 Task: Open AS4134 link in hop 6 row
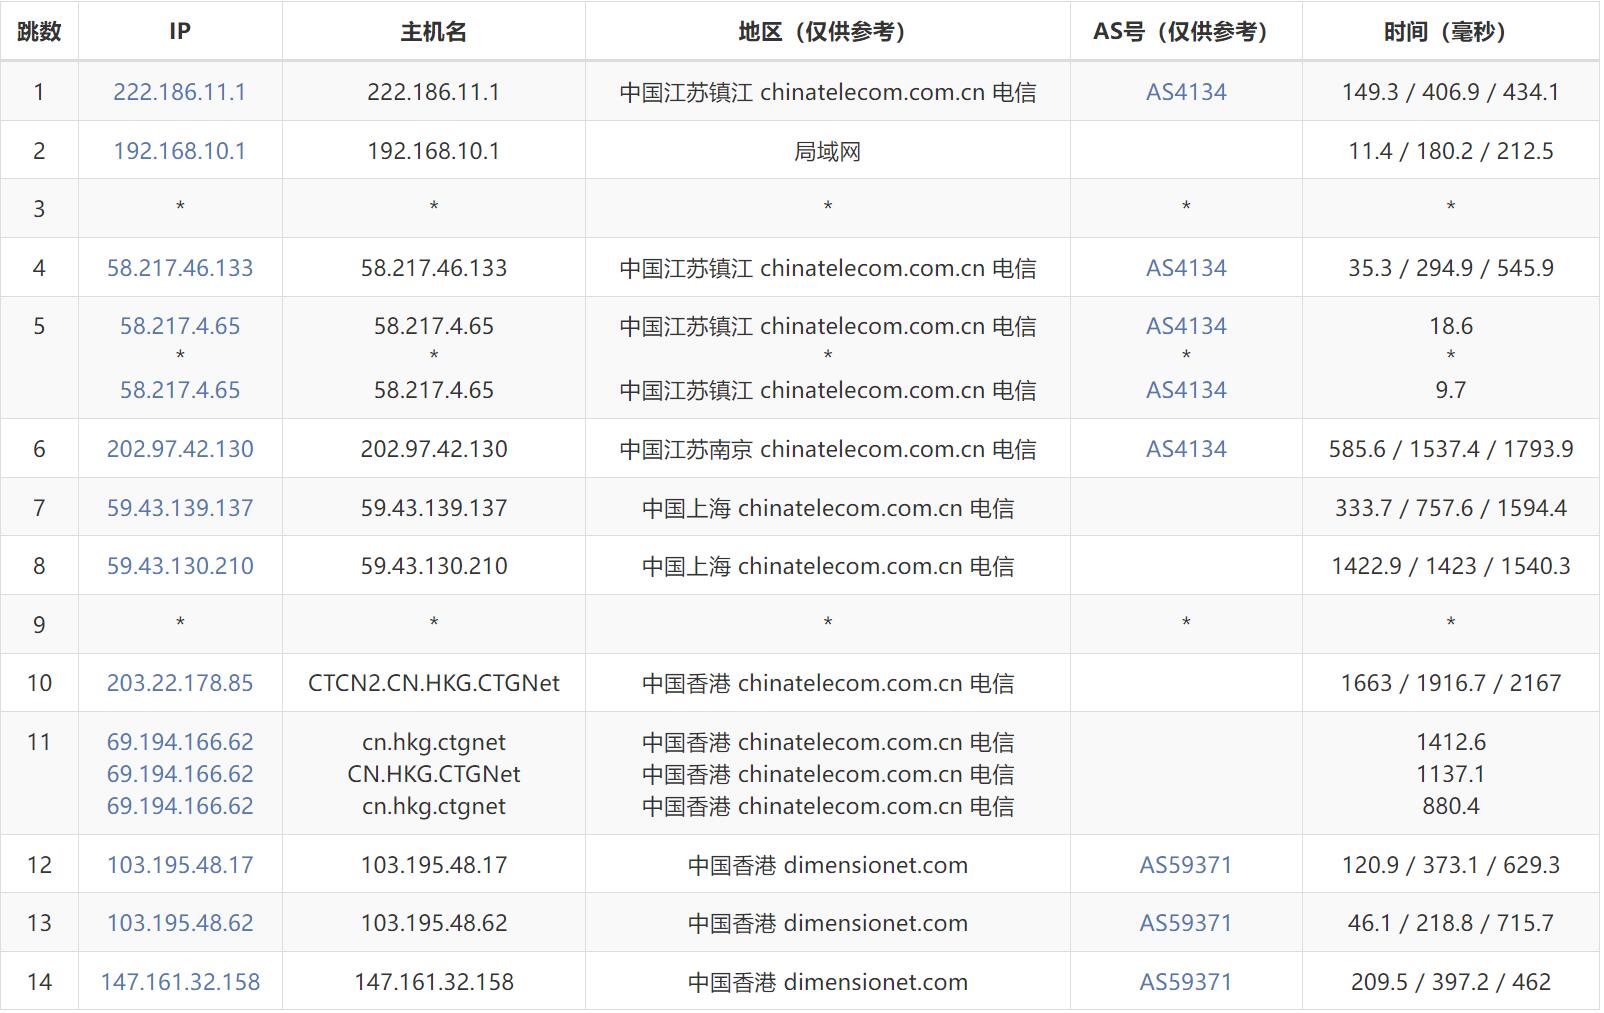1186,449
